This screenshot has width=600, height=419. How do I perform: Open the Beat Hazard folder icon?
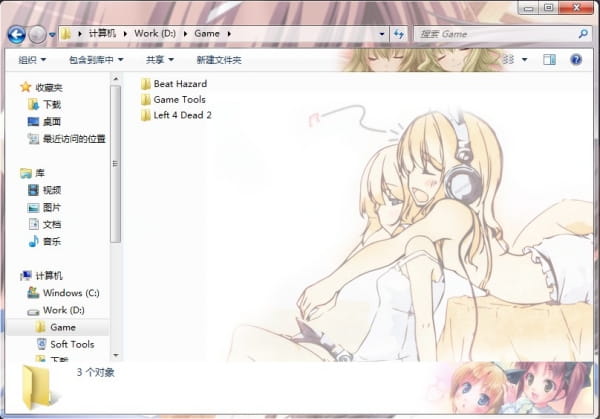(145, 84)
